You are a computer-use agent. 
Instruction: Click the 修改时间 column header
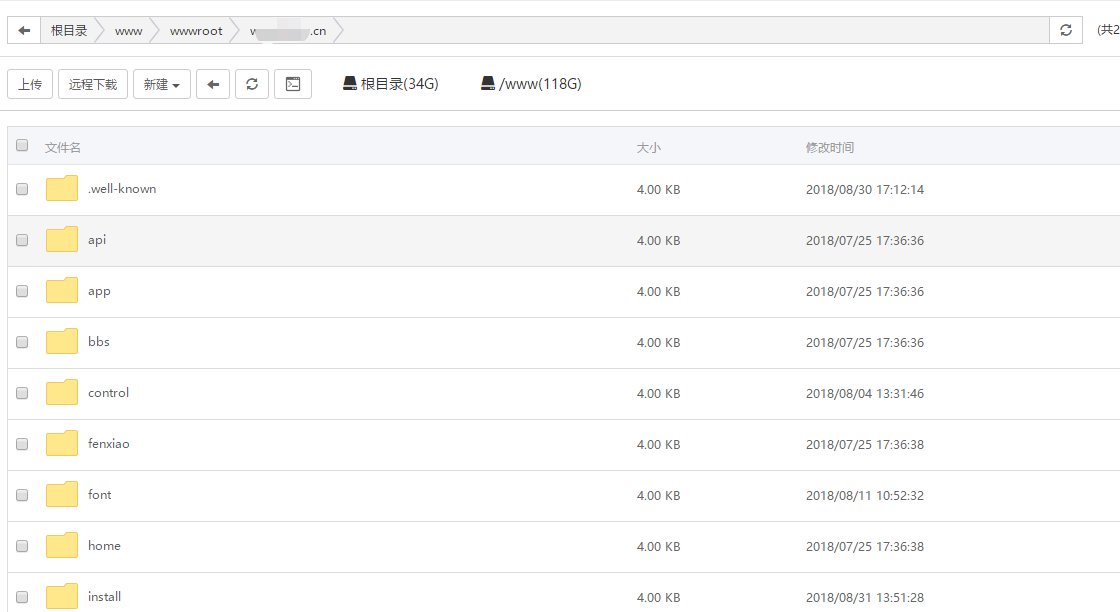pyautogui.click(x=830, y=147)
